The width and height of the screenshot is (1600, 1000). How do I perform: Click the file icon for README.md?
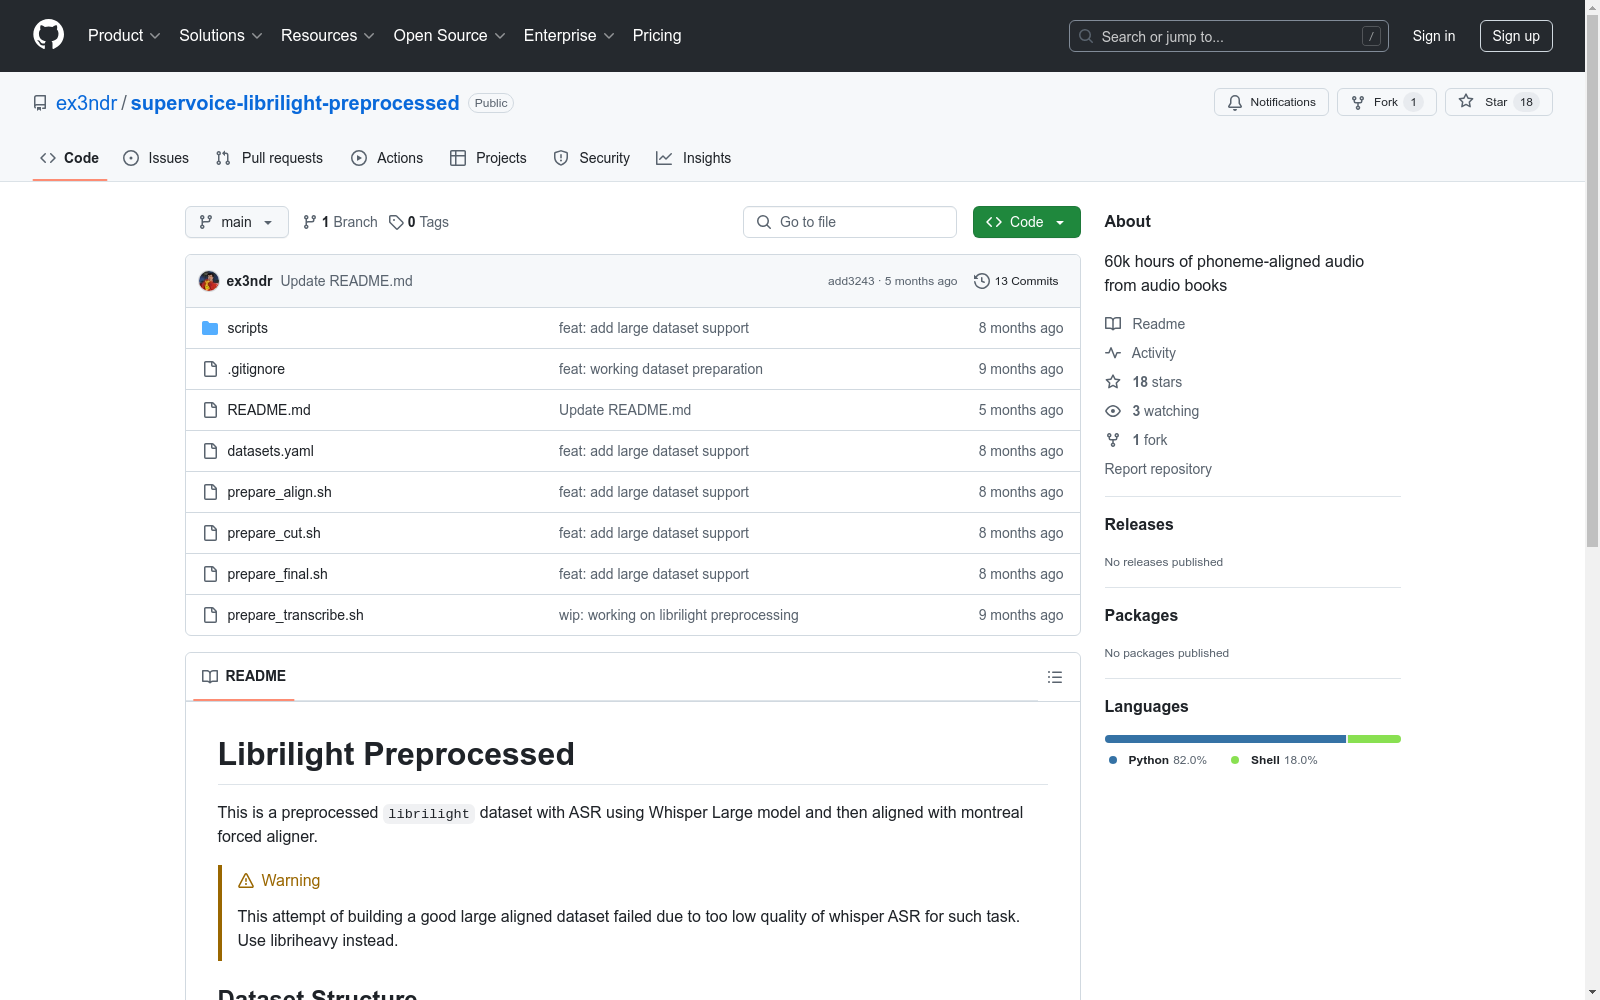tap(210, 410)
